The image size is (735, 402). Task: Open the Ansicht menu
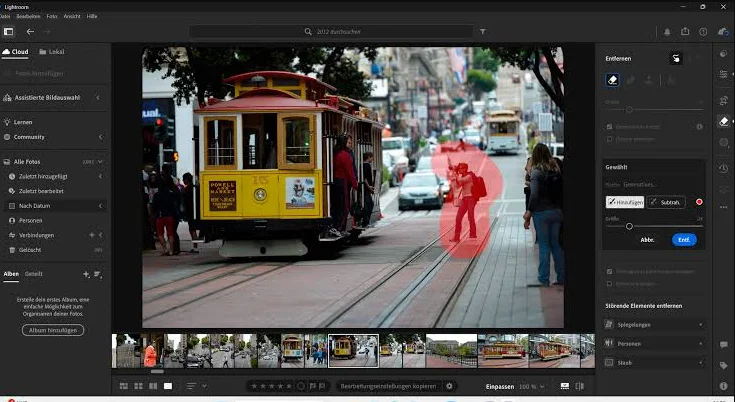pyautogui.click(x=72, y=16)
